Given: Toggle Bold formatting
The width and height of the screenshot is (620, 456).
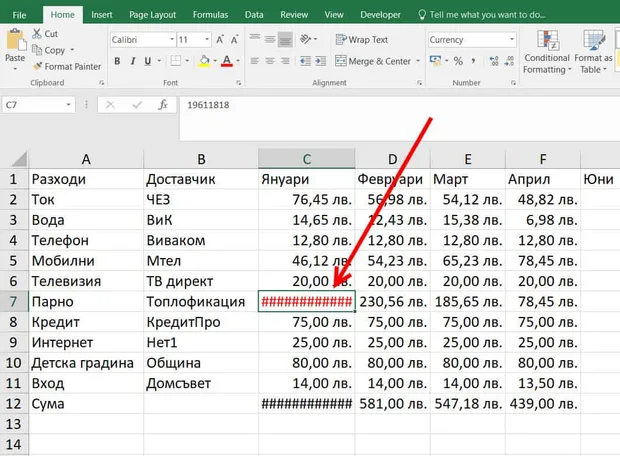Looking at the screenshot, I should pos(117,61).
